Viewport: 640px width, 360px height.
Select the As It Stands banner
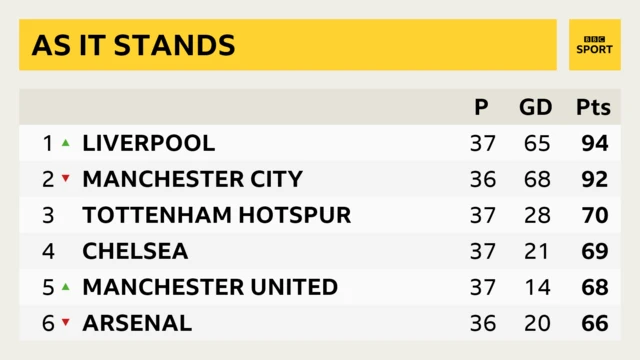tap(288, 45)
